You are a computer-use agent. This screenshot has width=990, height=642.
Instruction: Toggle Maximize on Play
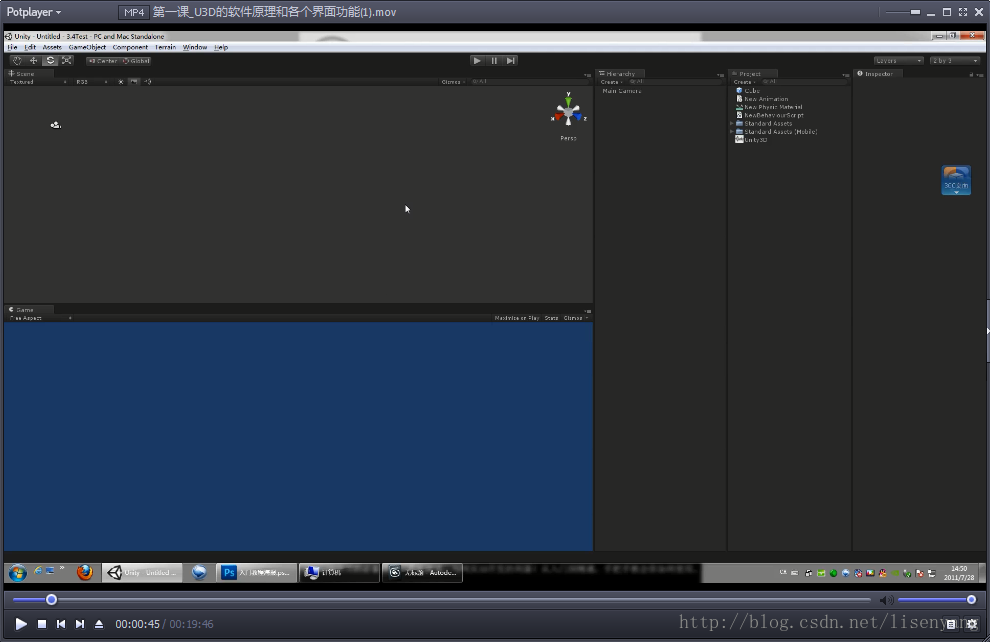pos(516,318)
